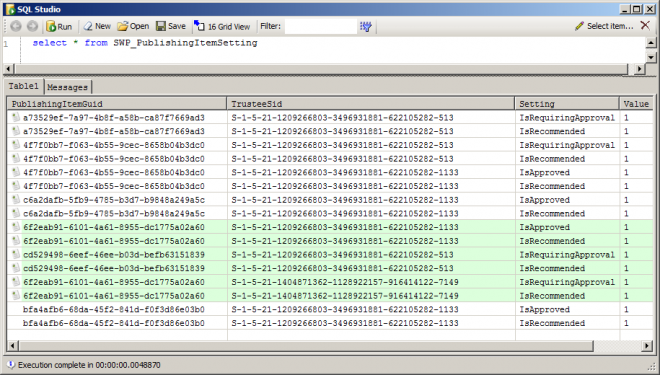Save the current query

pyautogui.click(x=170, y=27)
